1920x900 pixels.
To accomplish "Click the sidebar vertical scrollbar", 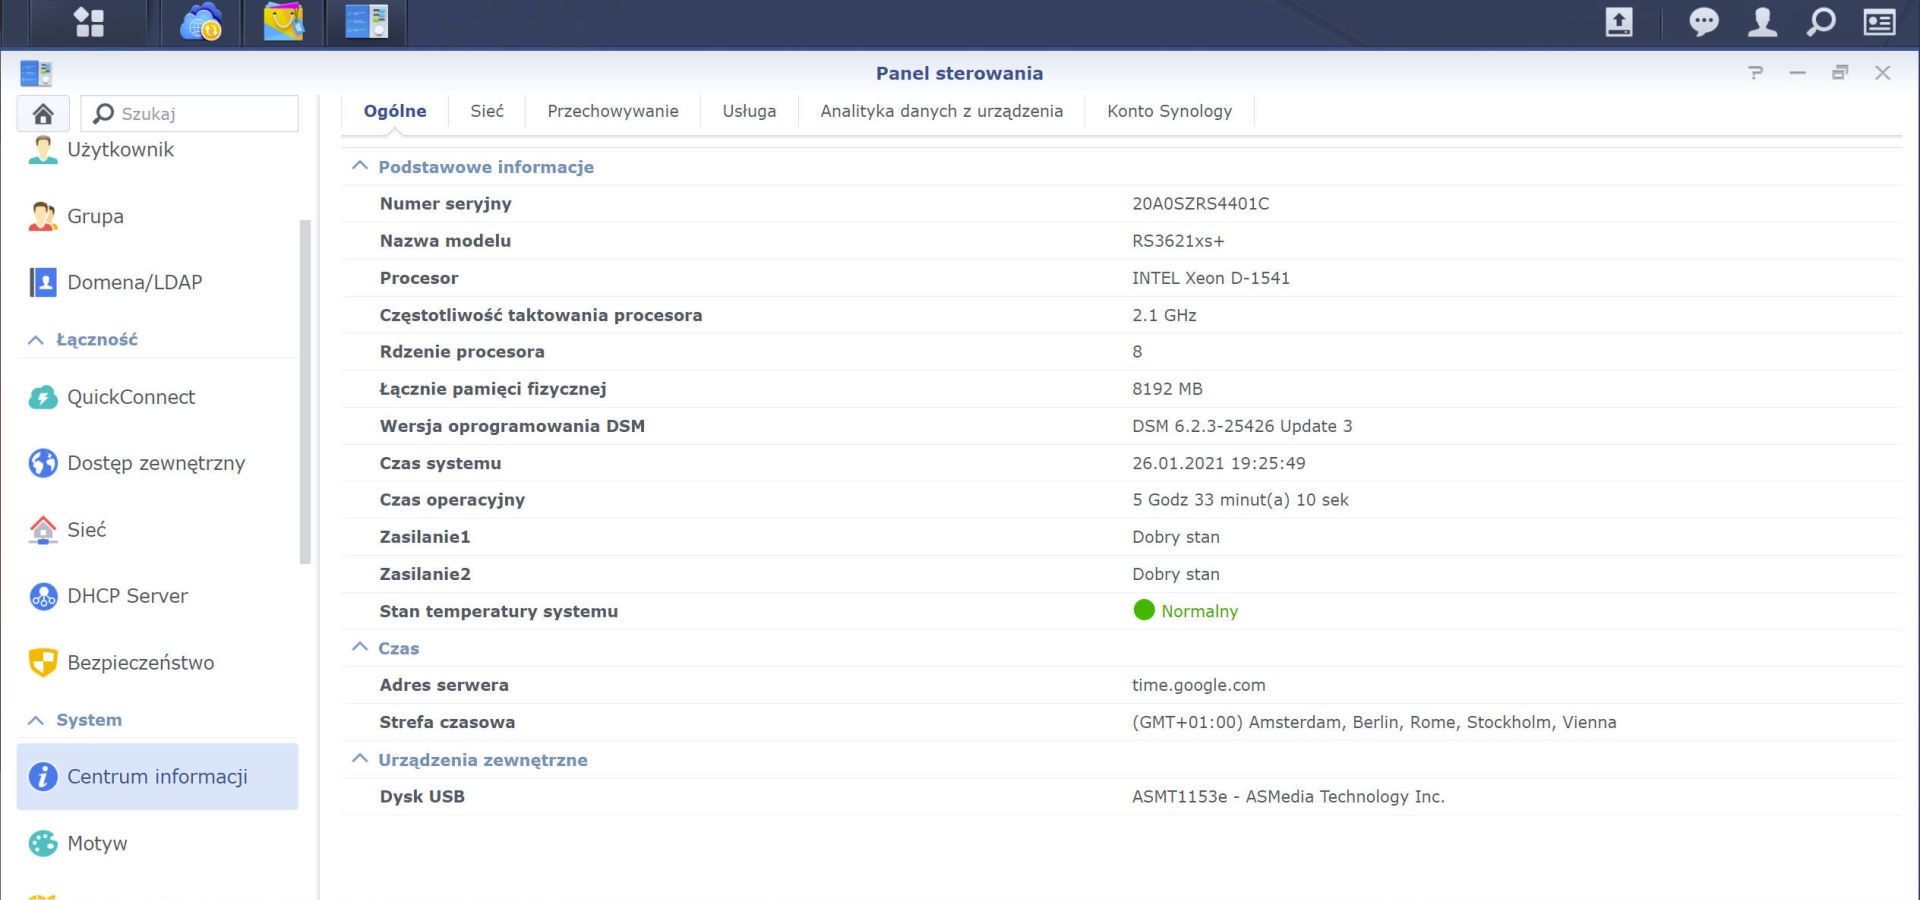I will (x=306, y=392).
